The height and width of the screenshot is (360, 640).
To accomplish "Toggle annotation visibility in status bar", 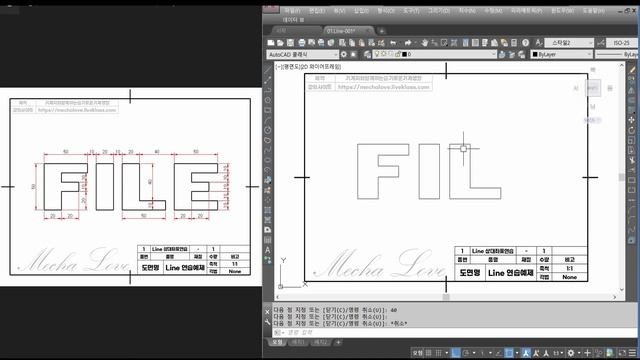I will [526, 353].
